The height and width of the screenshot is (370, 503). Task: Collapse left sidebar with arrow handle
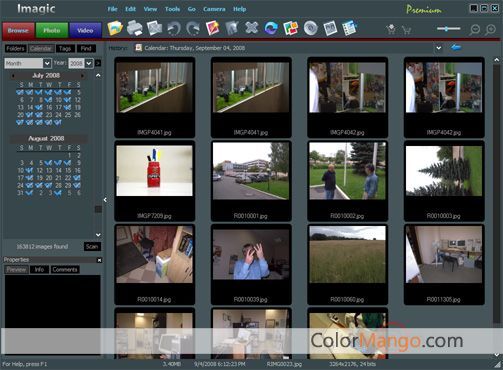pyautogui.click(x=105, y=200)
